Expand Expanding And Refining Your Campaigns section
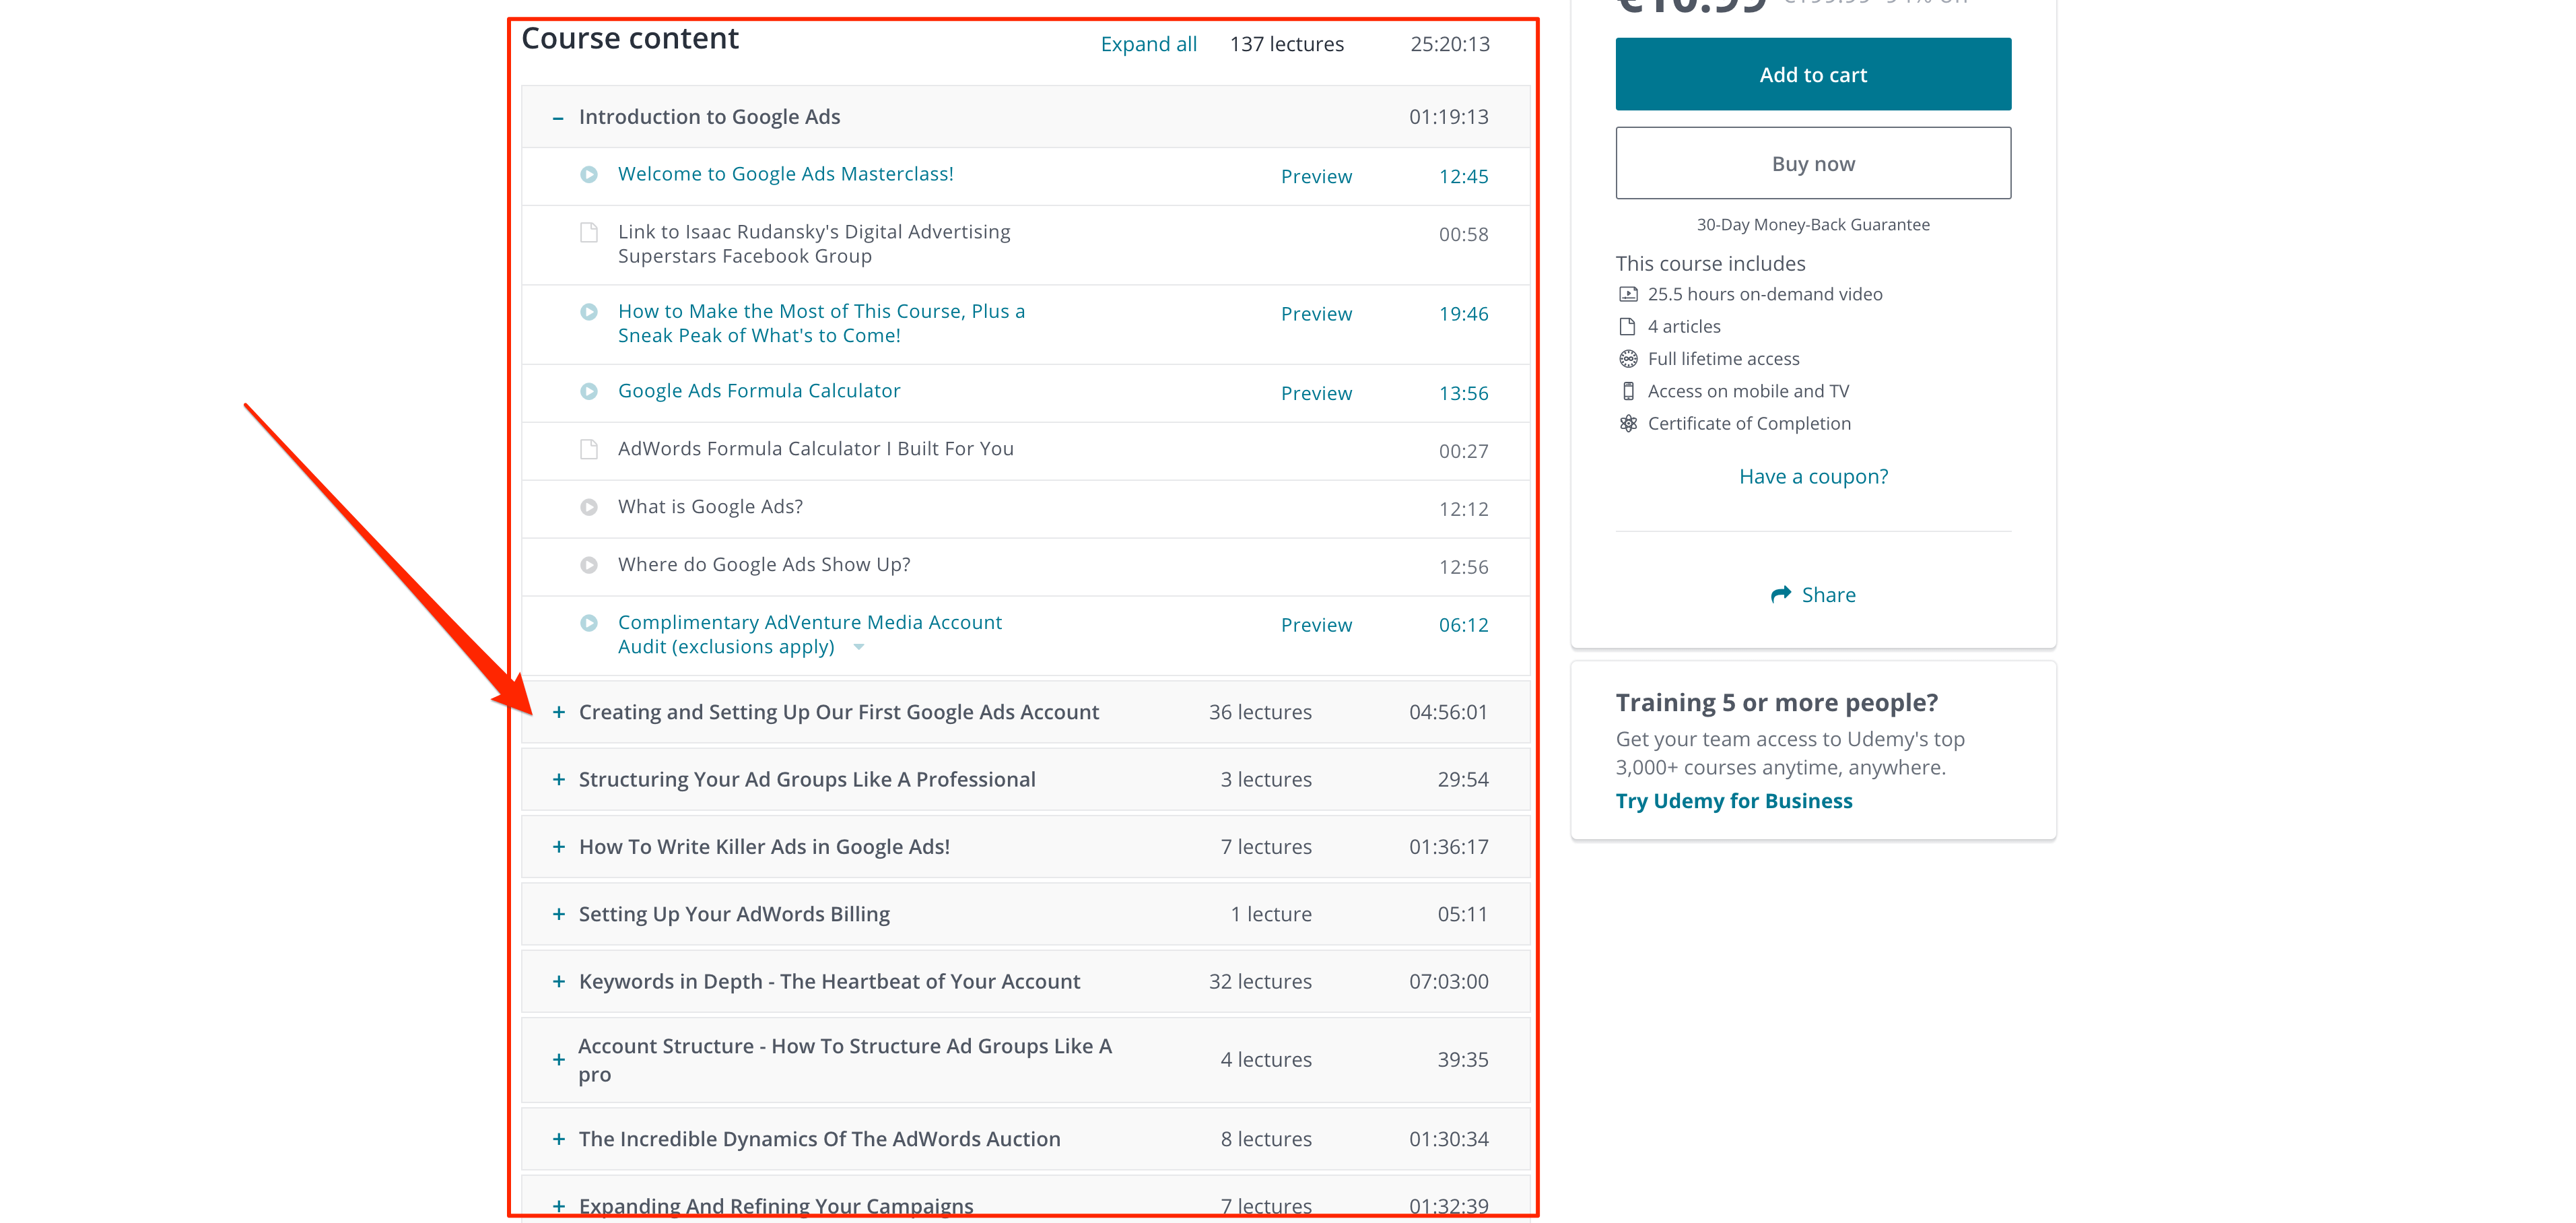Screen dimensions: 2576x1223 tap(559, 1206)
